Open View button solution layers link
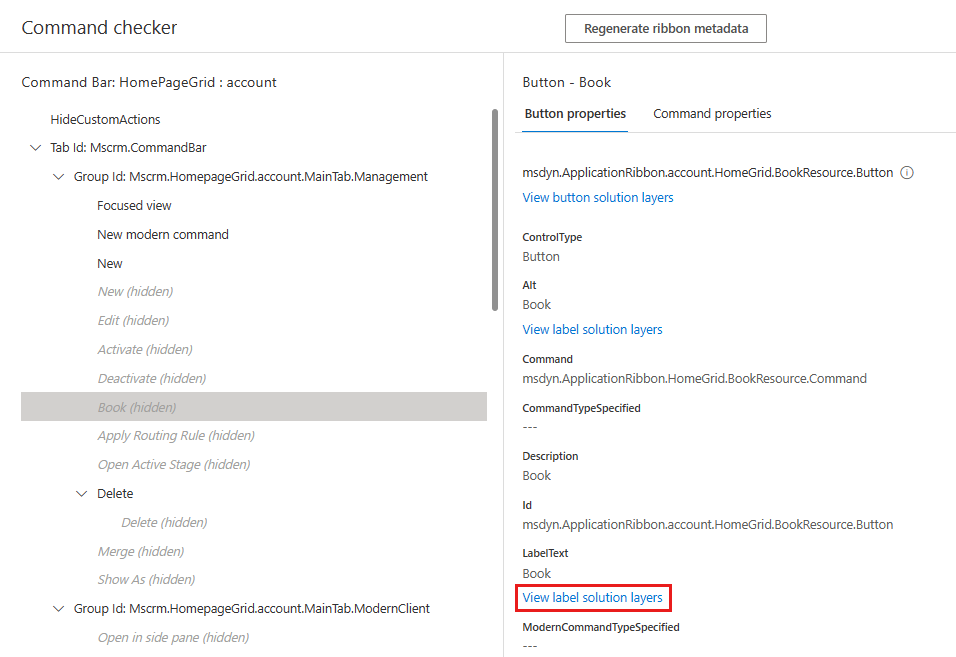Viewport: 956px width, 657px height. [598, 198]
